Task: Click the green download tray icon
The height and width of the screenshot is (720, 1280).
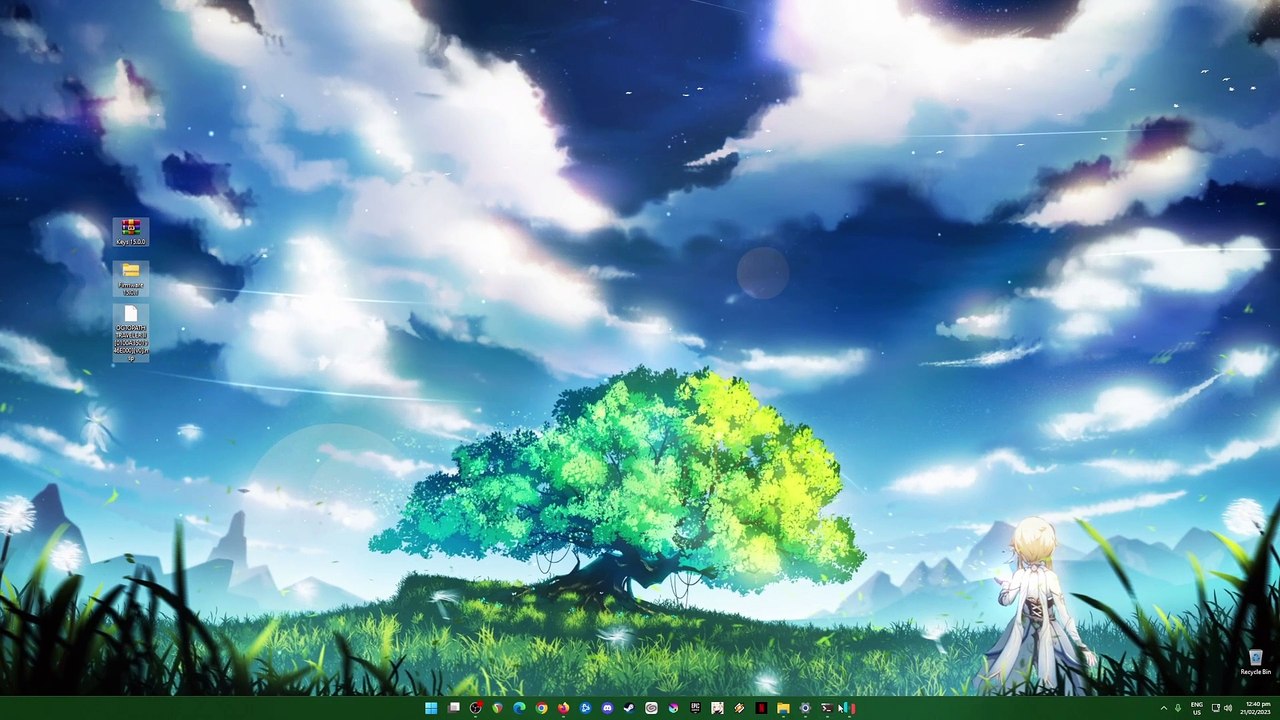Action: [1178, 708]
